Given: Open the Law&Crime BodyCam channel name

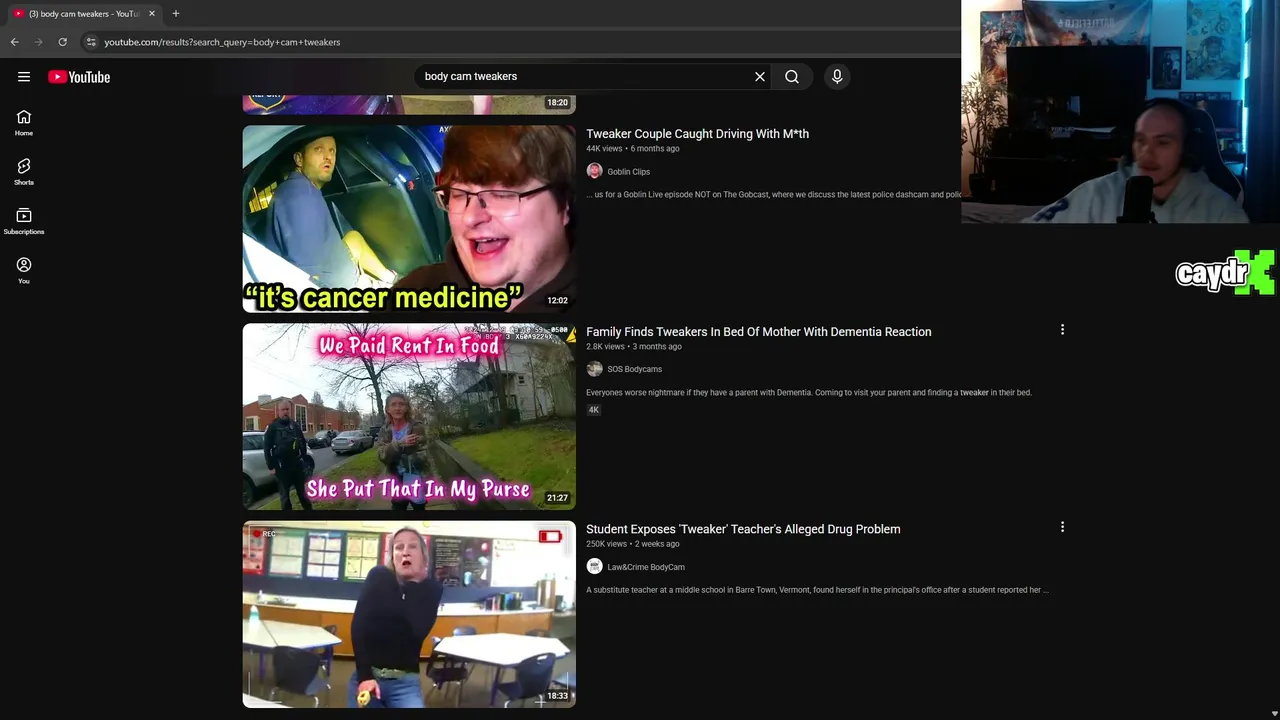Looking at the screenshot, I should pyautogui.click(x=646, y=567).
